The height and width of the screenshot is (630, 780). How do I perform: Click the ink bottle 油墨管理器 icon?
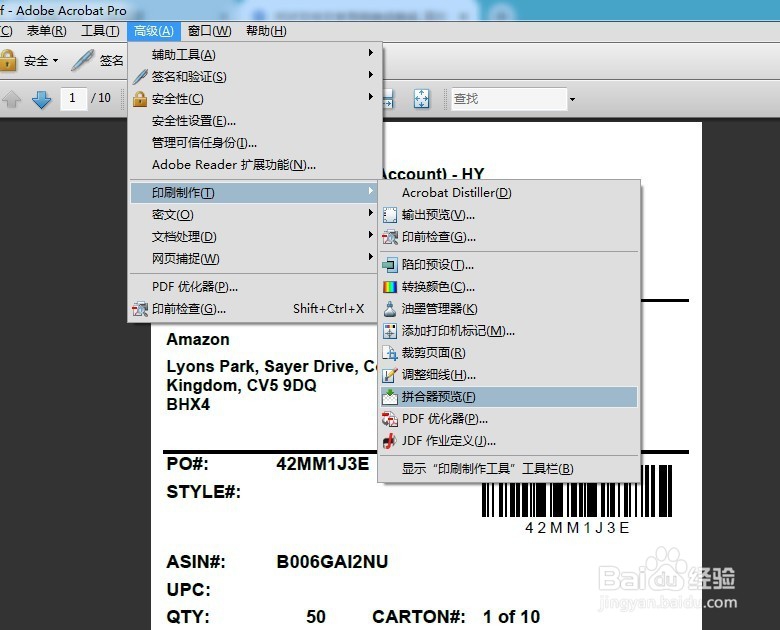390,309
